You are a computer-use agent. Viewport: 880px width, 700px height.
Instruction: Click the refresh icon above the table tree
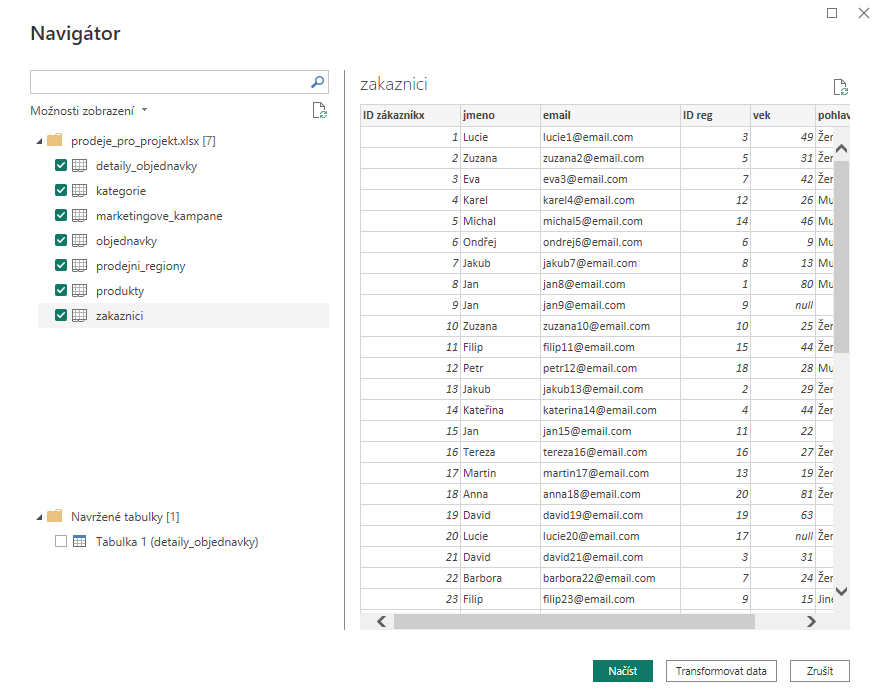tap(319, 111)
